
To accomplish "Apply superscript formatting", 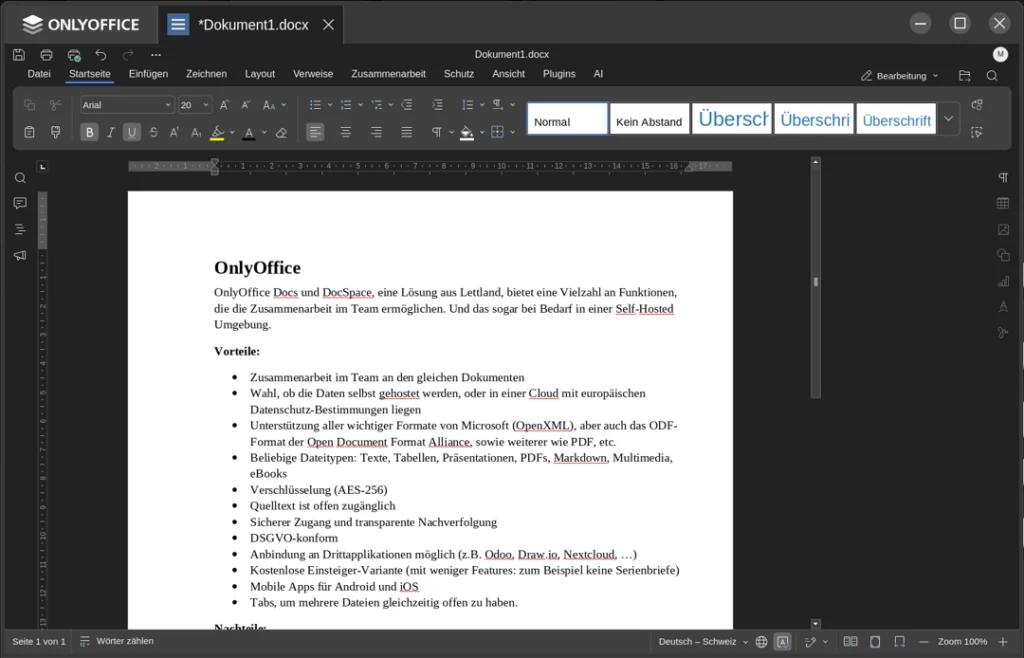I will click(174, 133).
